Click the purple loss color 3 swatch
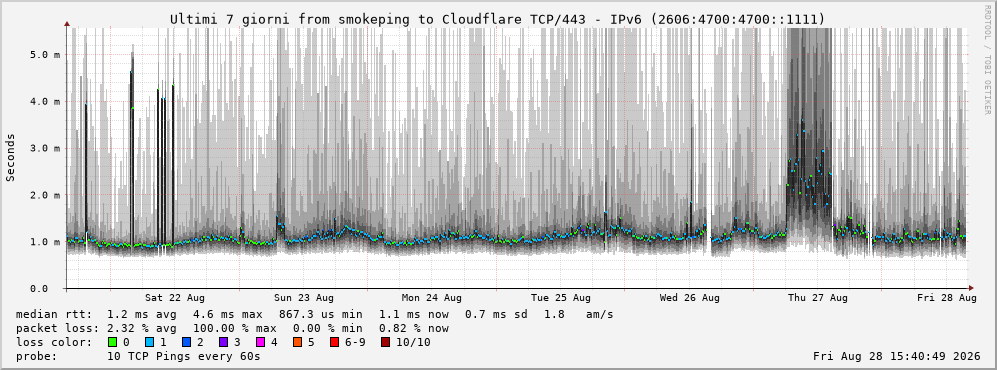This screenshot has width=997, height=370. pyautogui.click(x=222, y=343)
